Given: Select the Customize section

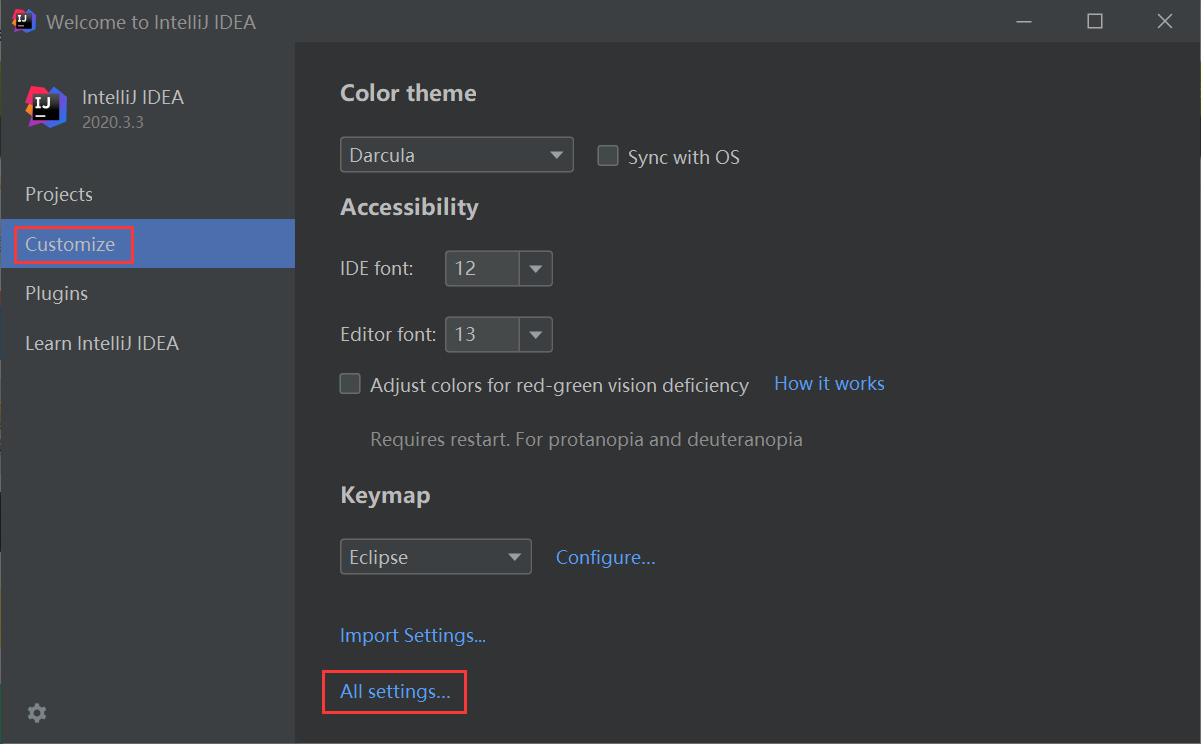Looking at the screenshot, I should [147, 244].
